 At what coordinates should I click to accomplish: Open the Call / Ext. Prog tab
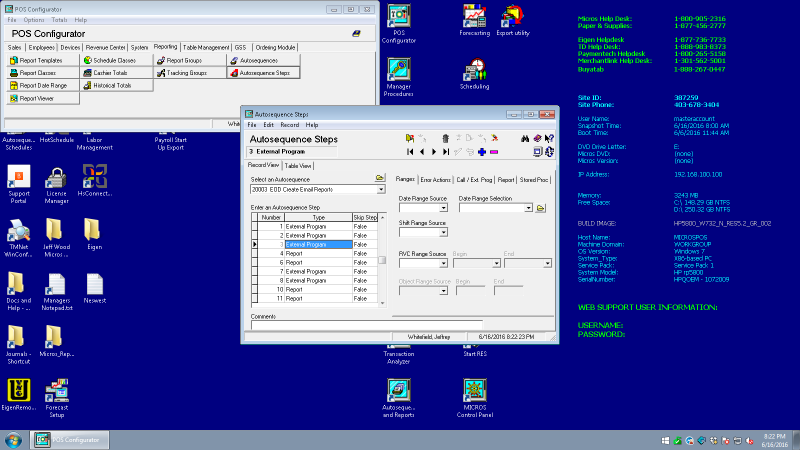tap(474, 180)
